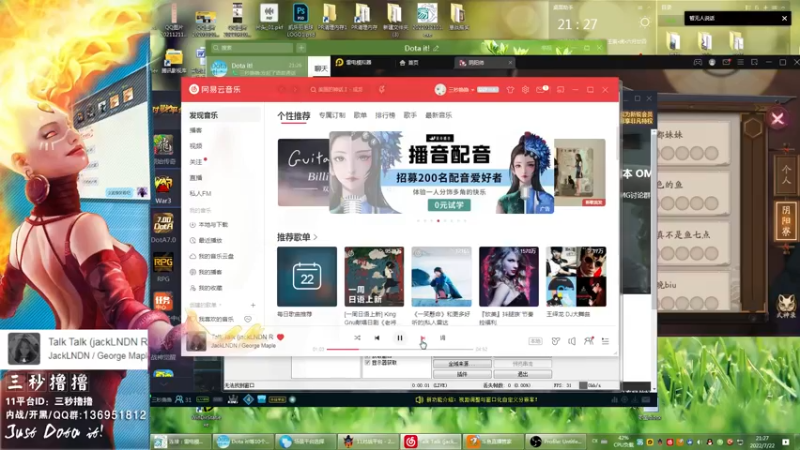This screenshot has width=800, height=450.
Task: Open the sound effects icon
Action: [x=556, y=341]
